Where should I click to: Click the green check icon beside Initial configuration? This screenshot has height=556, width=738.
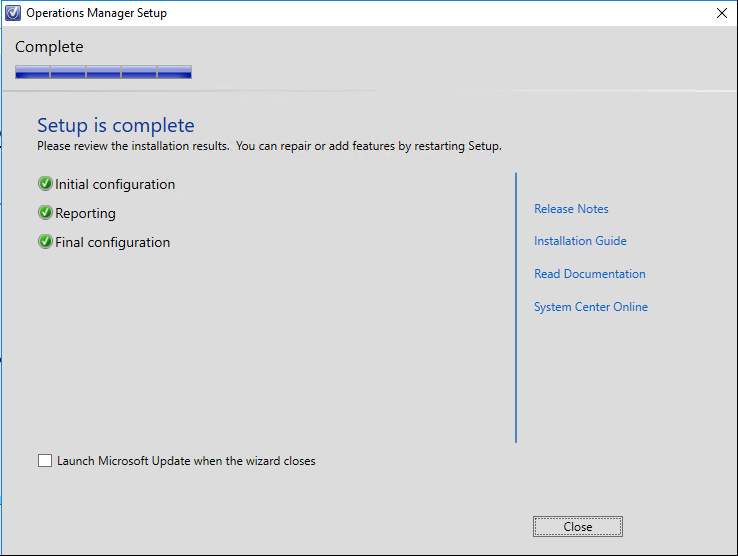[x=45, y=184]
